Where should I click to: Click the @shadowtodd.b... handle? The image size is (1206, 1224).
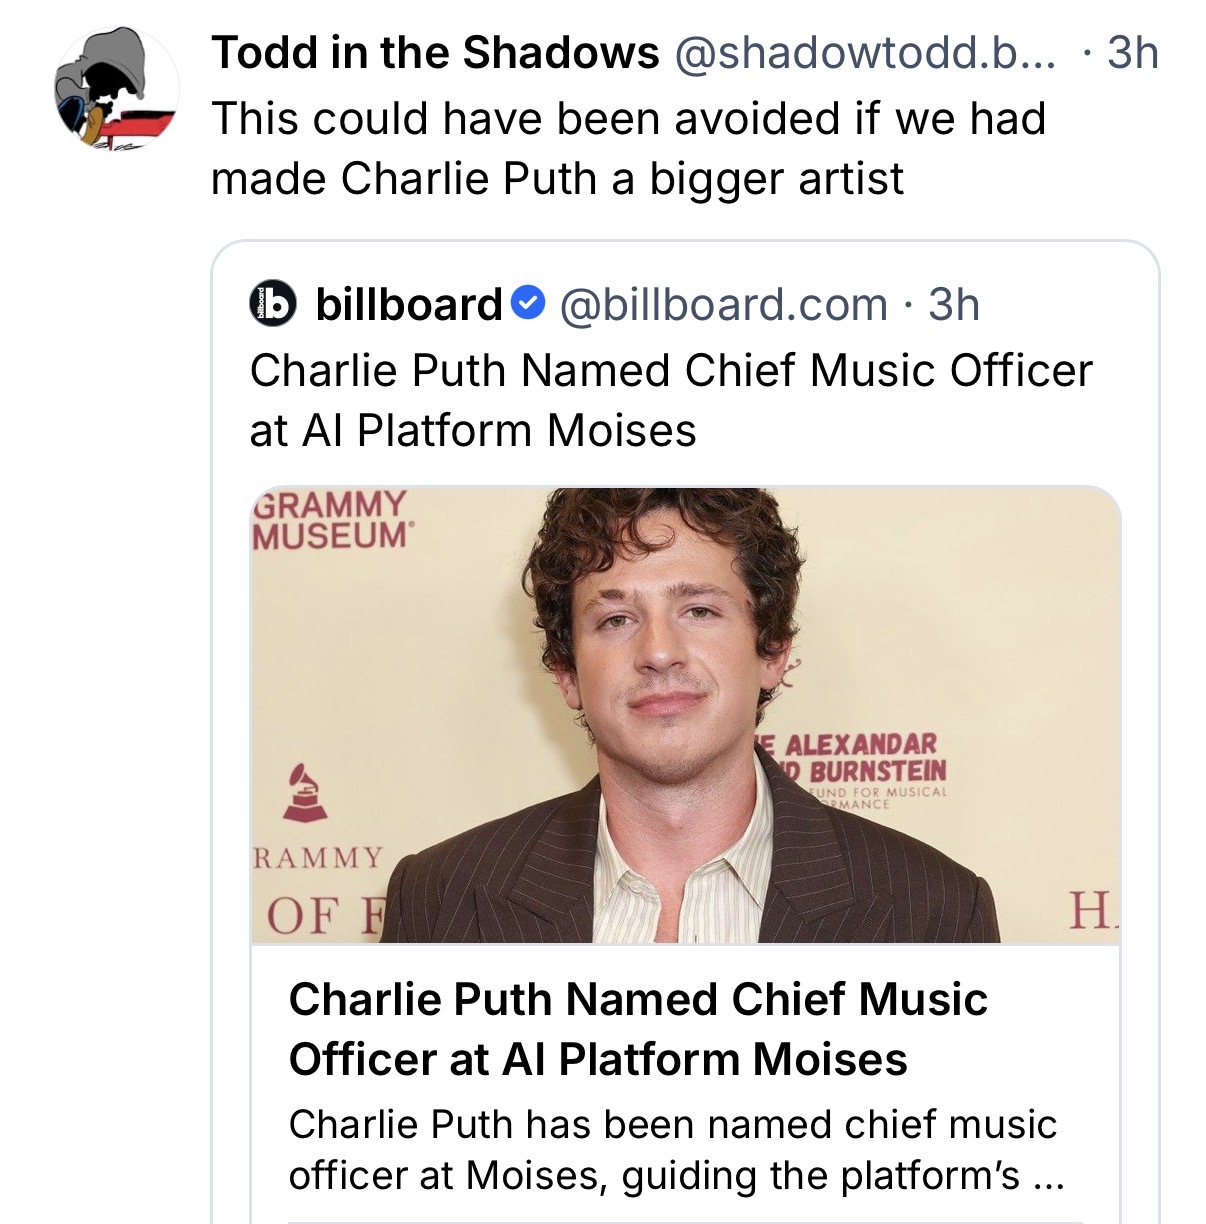(x=866, y=53)
